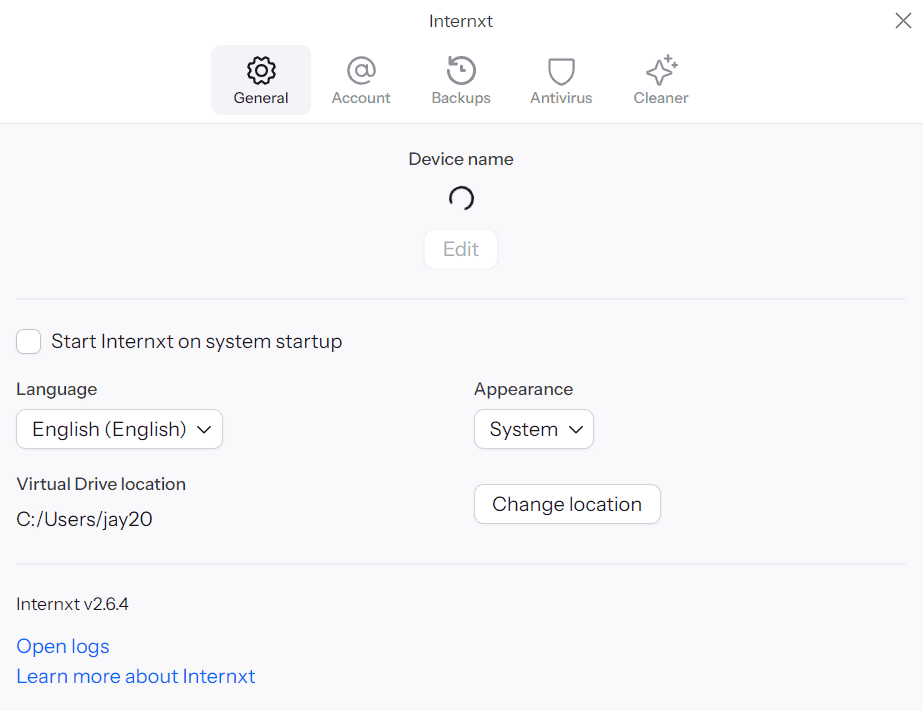923x711 pixels.
Task: Click the Backups clock-arrow icon
Action: point(461,70)
